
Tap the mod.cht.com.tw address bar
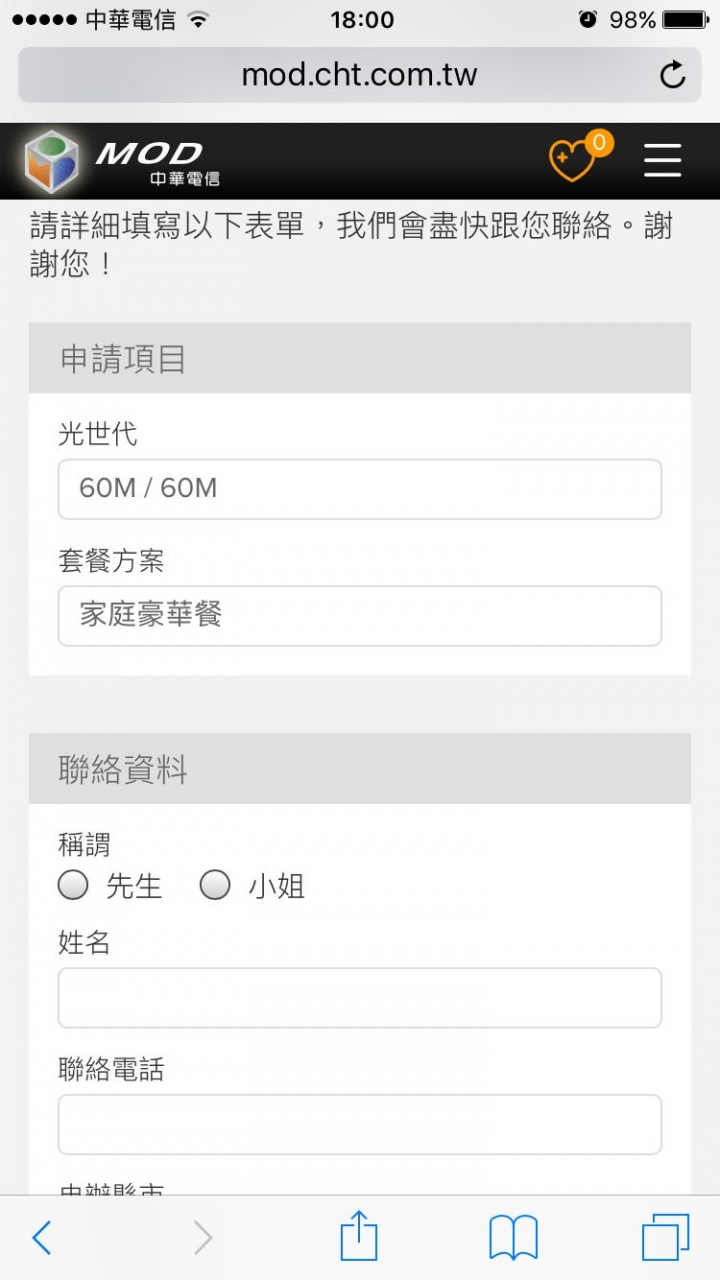point(360,75)
